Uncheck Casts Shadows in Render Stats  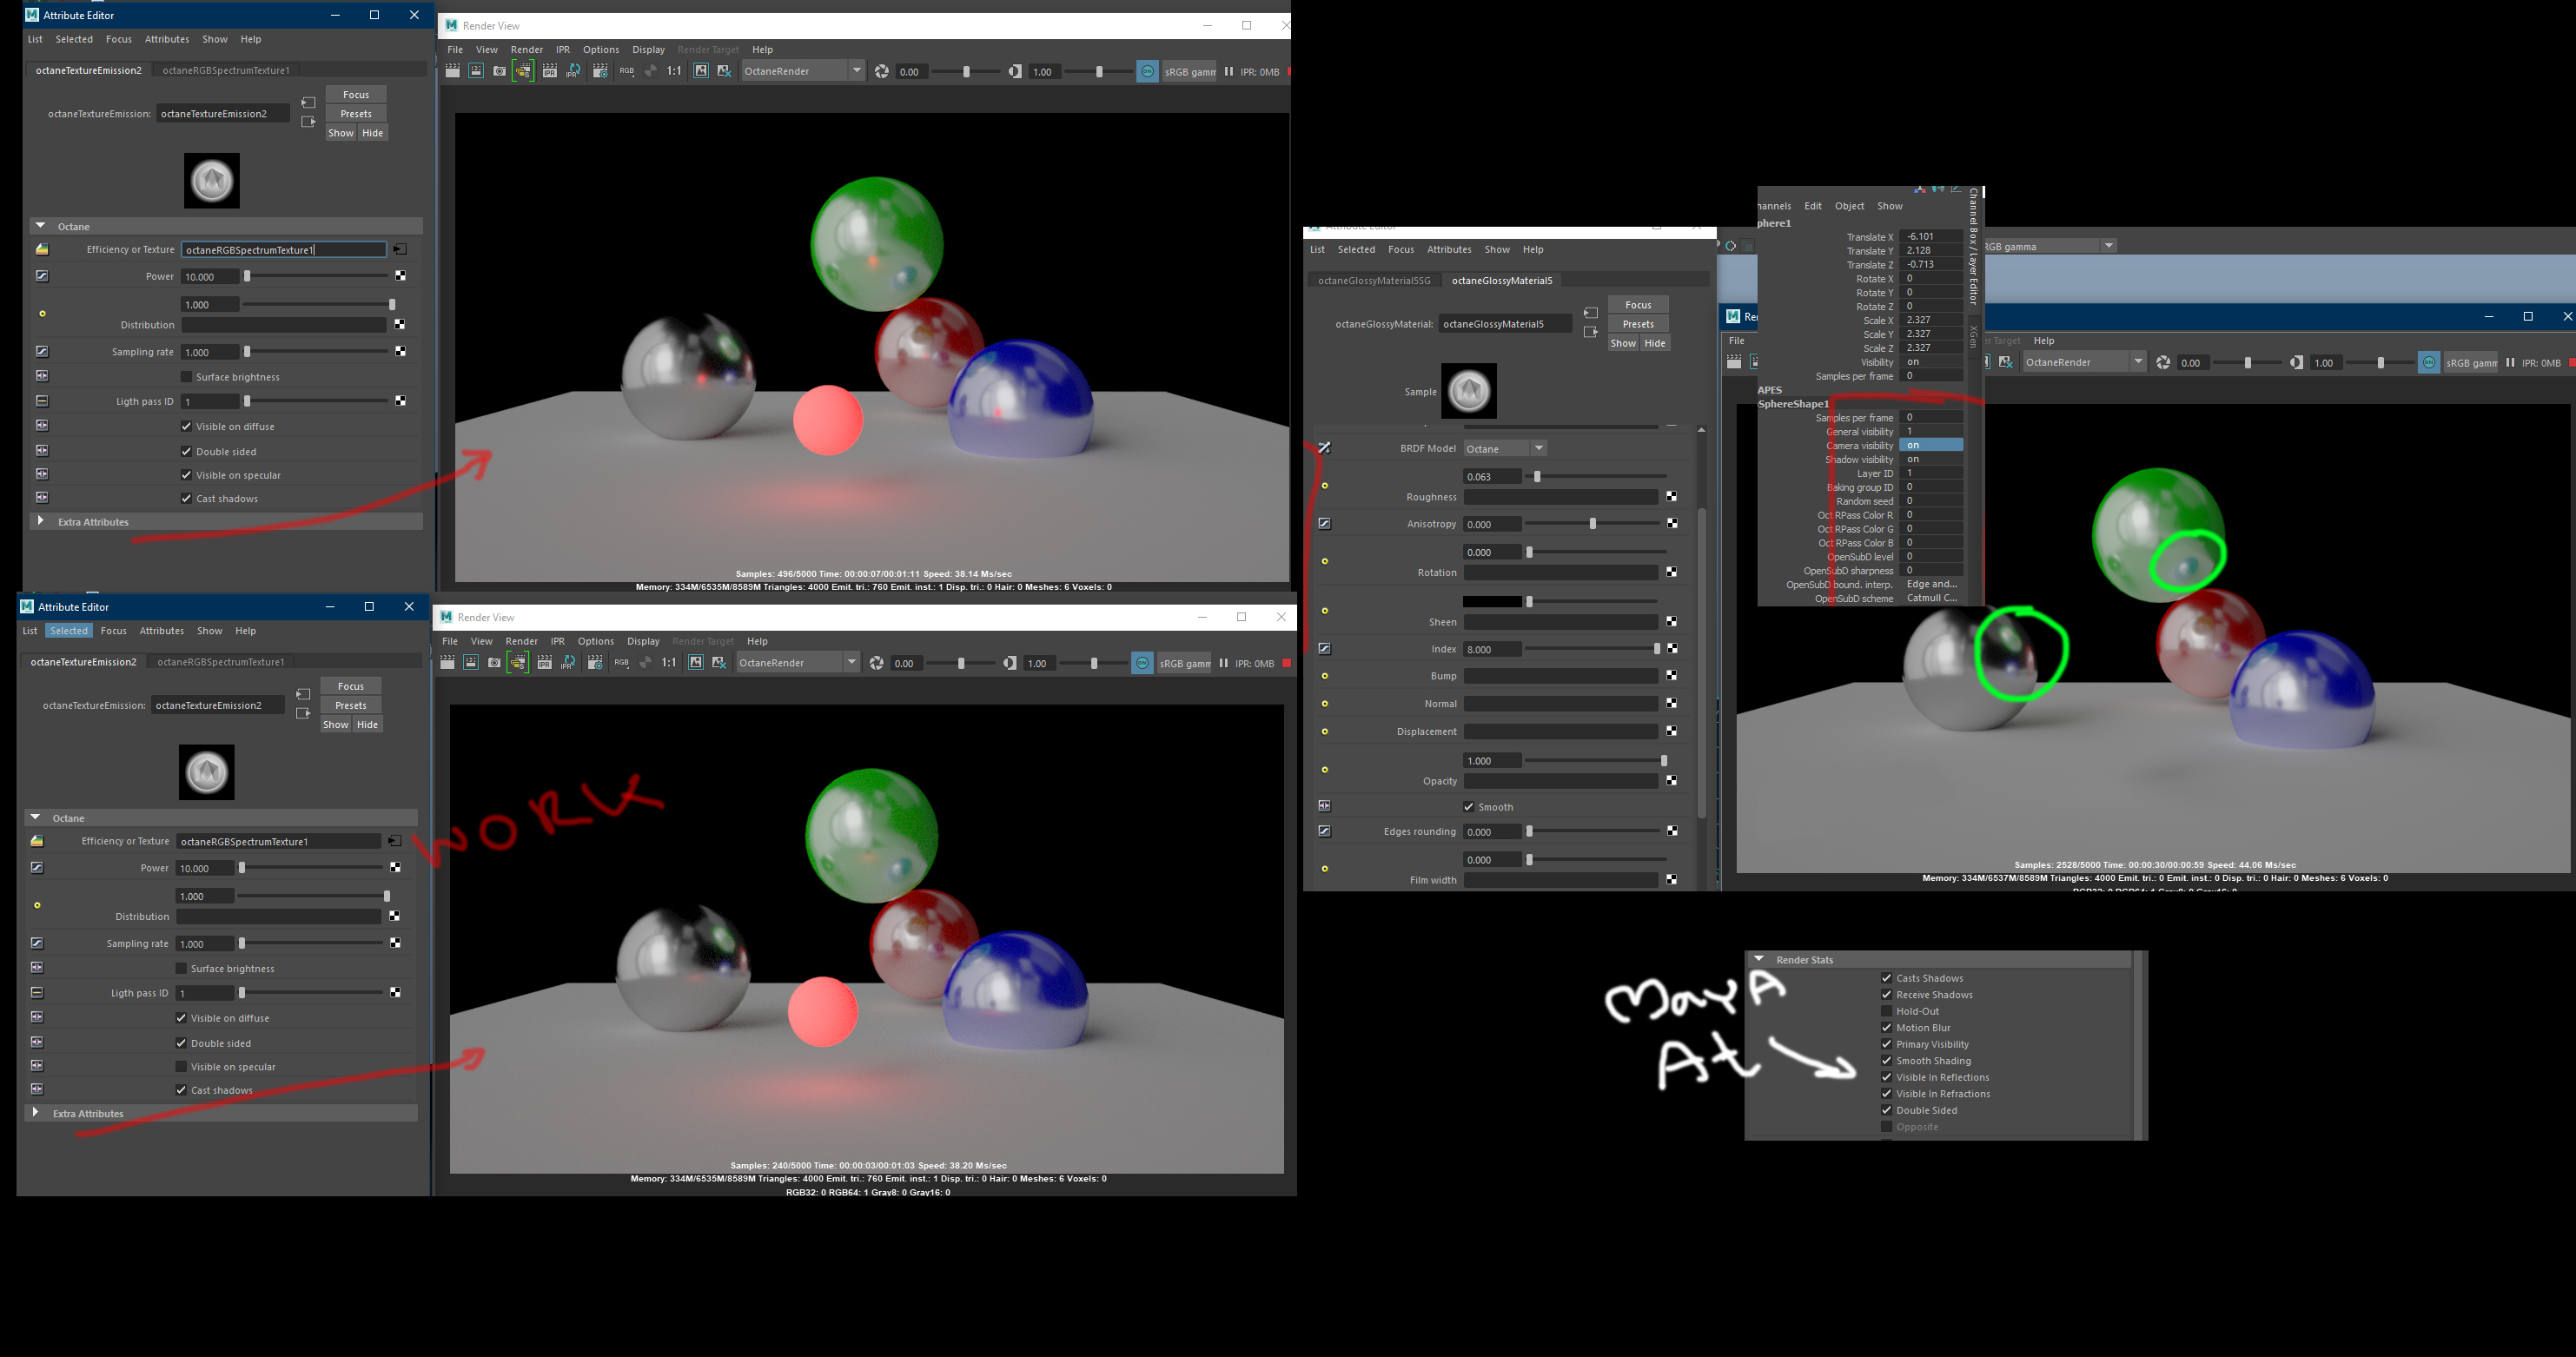pyautogui.click(x=1886, y=978)
